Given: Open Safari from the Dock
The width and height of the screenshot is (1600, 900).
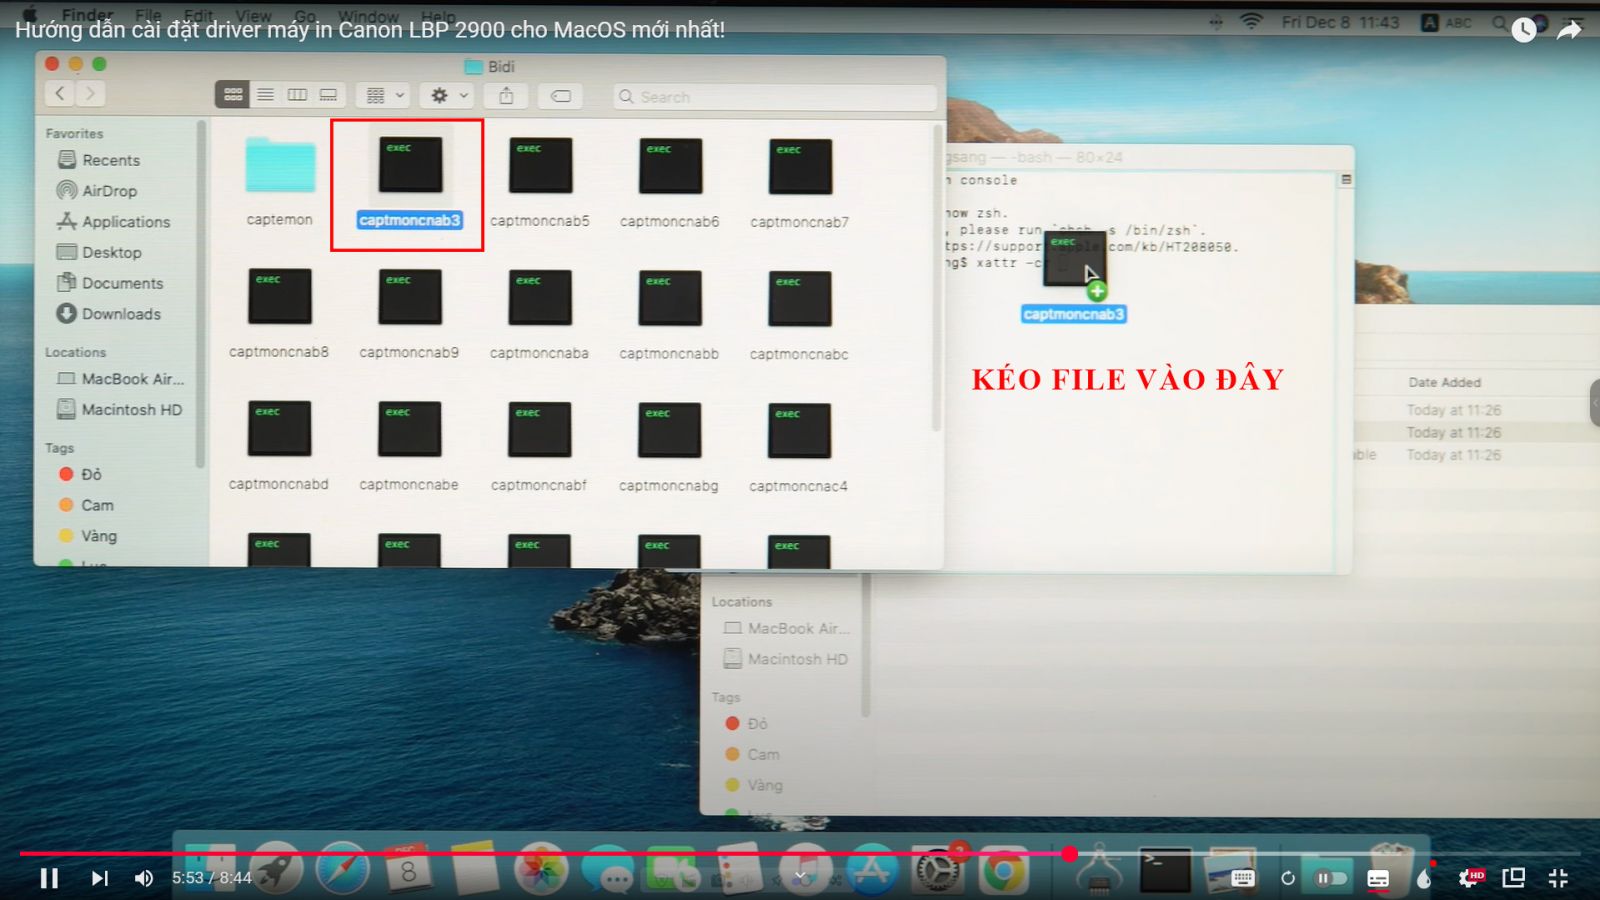Looking at the screenshot, I should (342, 868).
